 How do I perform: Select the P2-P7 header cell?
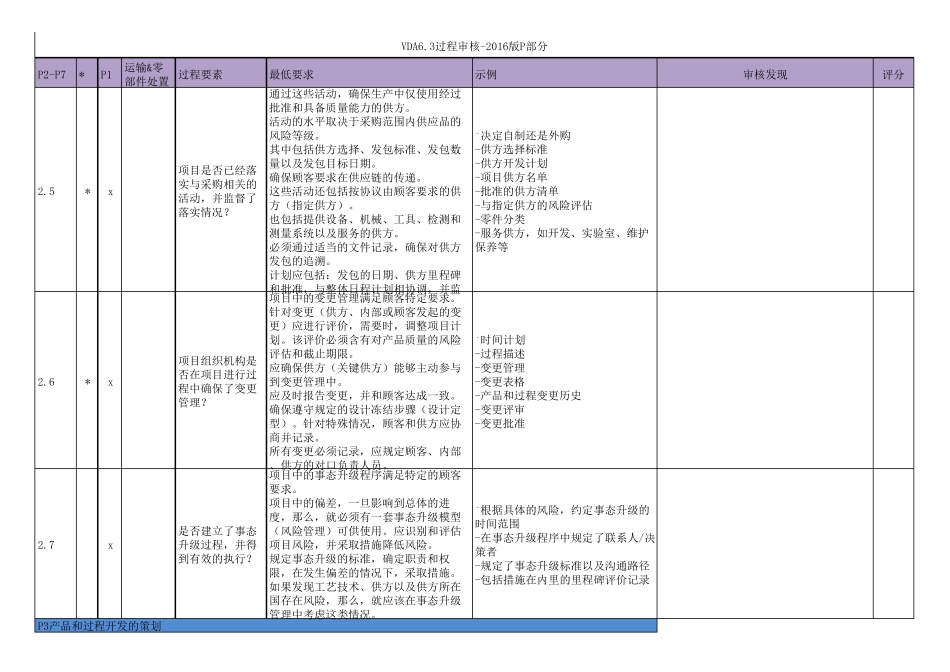(56, 73)
